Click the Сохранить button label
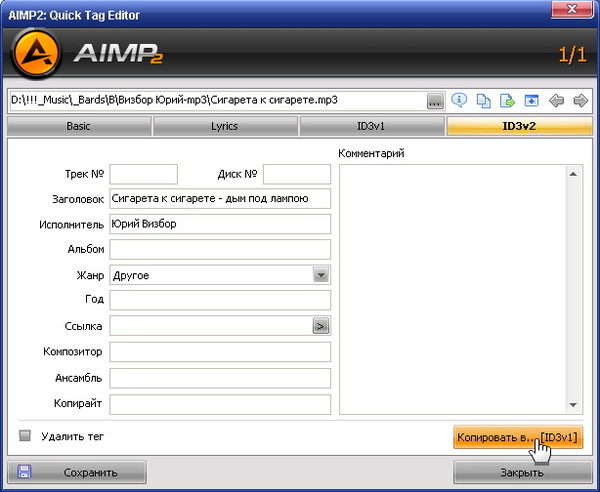The image size is (600, 492). [90, 472]
